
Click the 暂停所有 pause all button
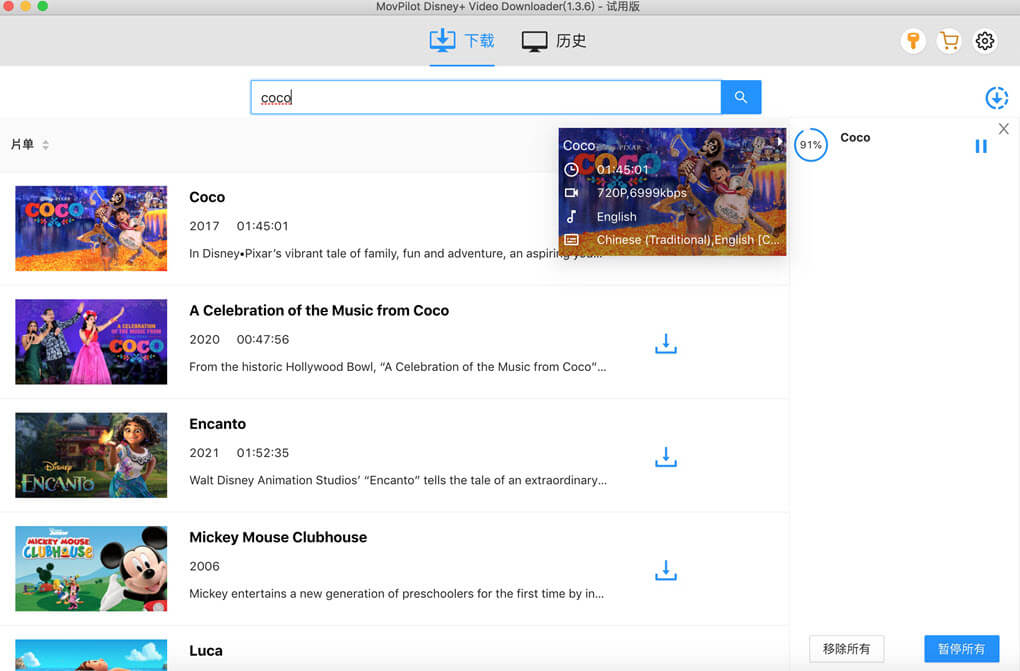pos(961,649)
